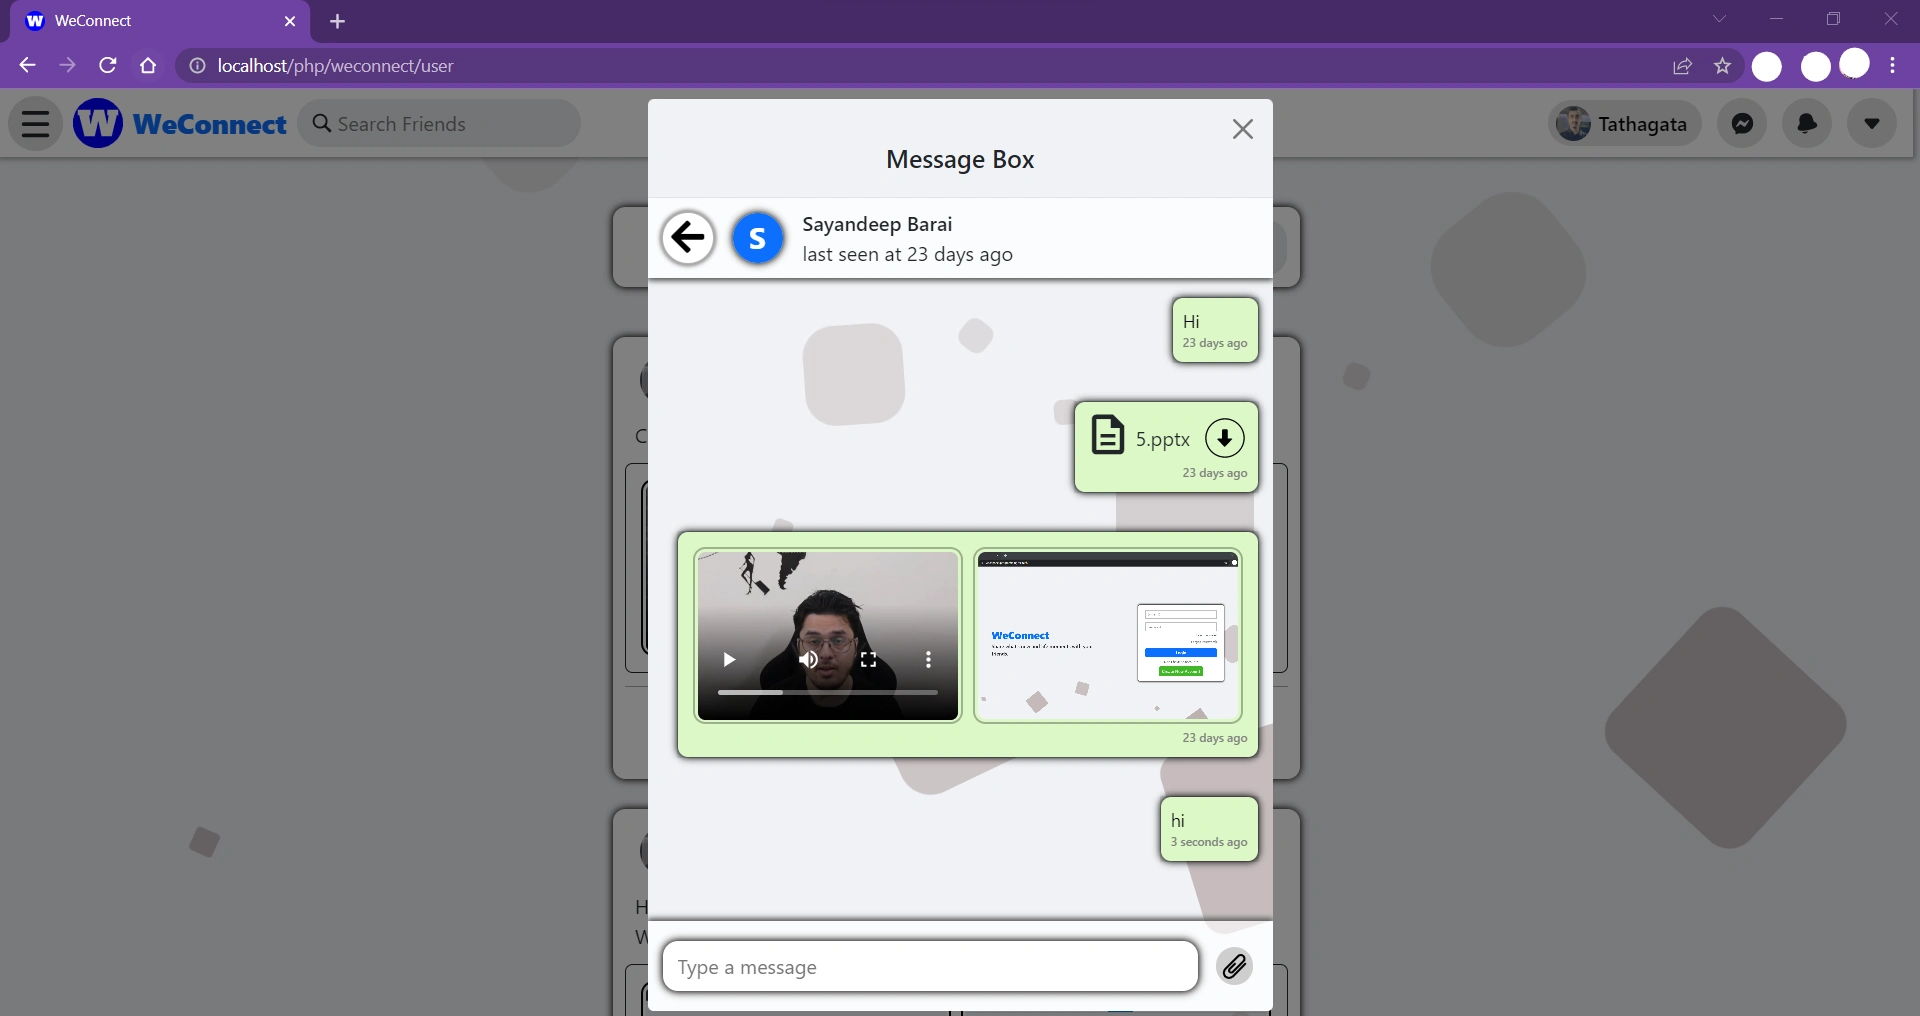Share this page from the address bar
The height and width of the screenshot is (1016, 1920).
tap(1682, 66)
